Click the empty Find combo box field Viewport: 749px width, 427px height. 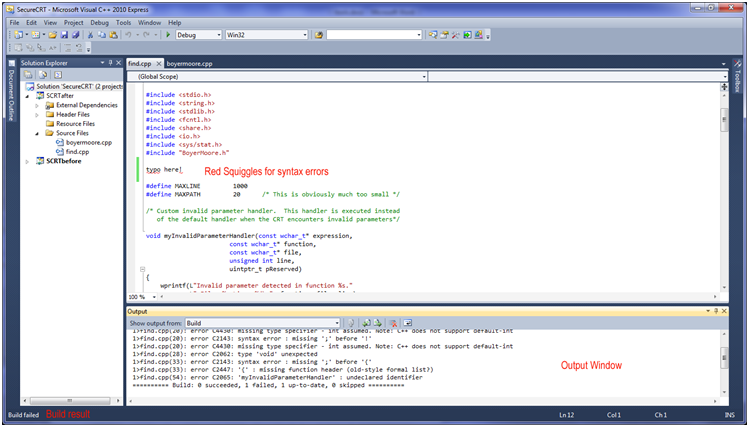pos(371,35)
